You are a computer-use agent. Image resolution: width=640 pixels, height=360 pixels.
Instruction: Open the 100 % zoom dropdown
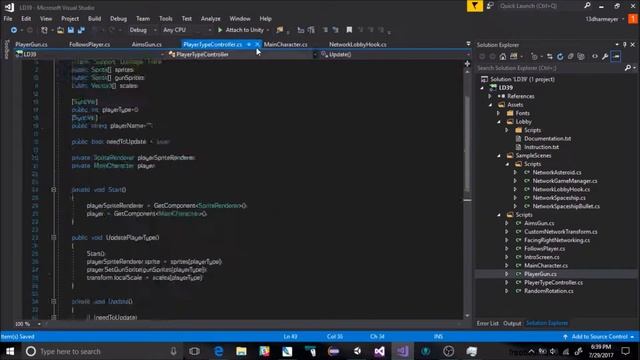point(39,324)
